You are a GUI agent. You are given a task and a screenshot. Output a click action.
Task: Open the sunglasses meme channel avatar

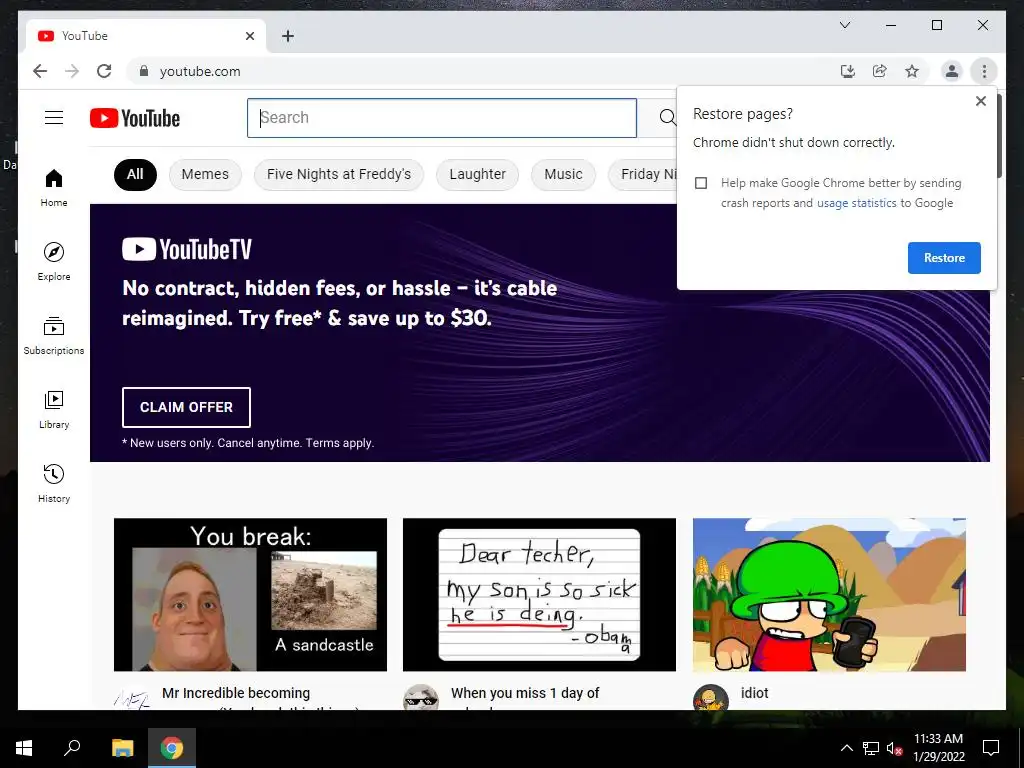click(x=421, y=697)
